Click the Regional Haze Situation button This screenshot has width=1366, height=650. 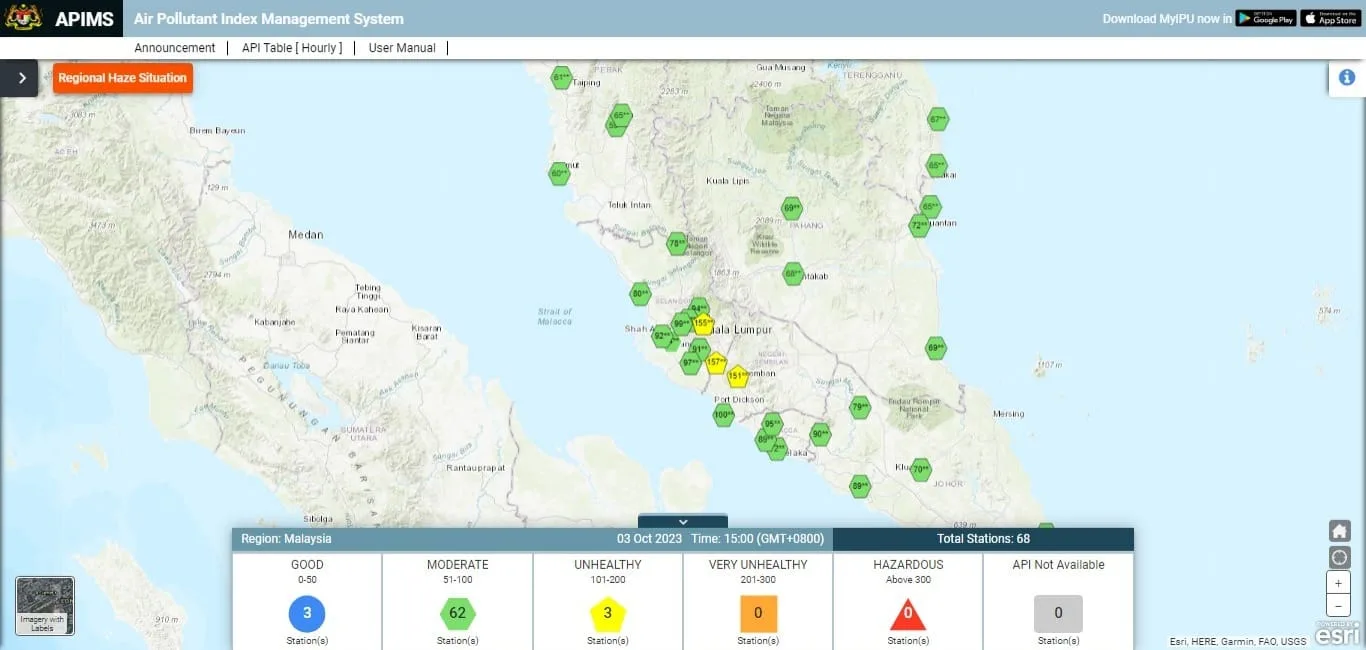(x=122, y=78)
